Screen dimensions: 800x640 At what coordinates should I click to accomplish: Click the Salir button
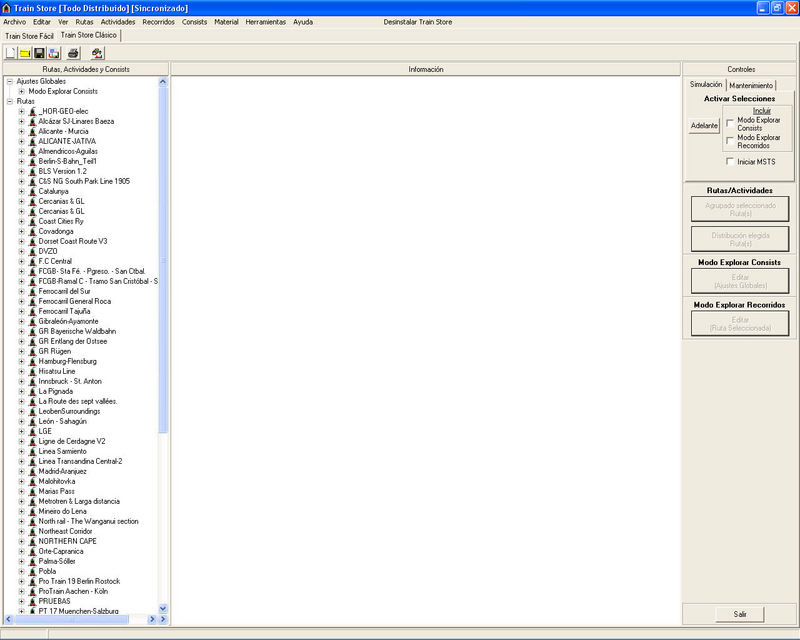tap(739, 613)
